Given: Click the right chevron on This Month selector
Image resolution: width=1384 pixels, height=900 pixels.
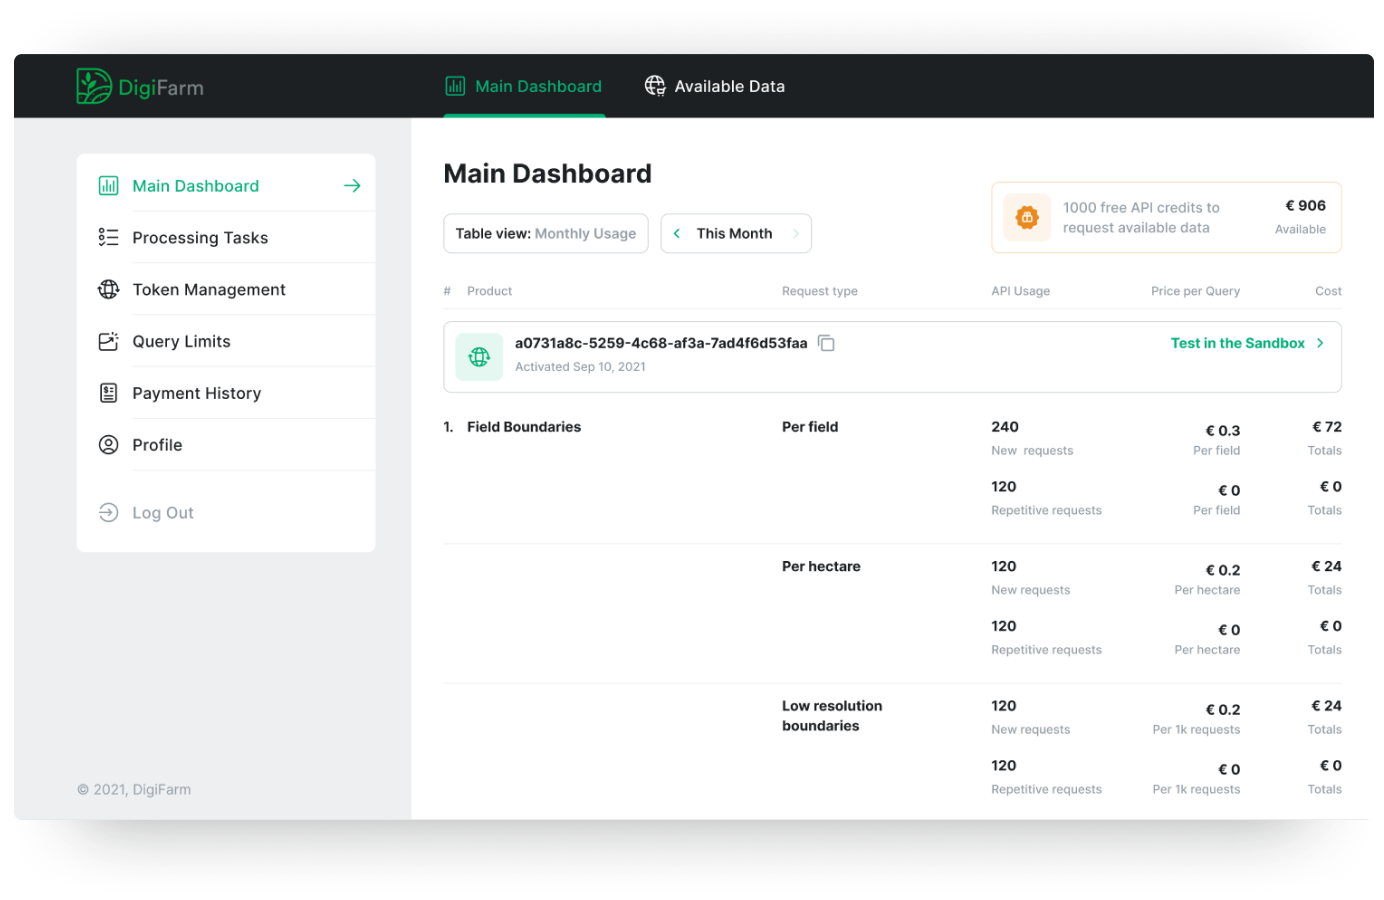Looking at the screenshot, I should click(796, 233).
